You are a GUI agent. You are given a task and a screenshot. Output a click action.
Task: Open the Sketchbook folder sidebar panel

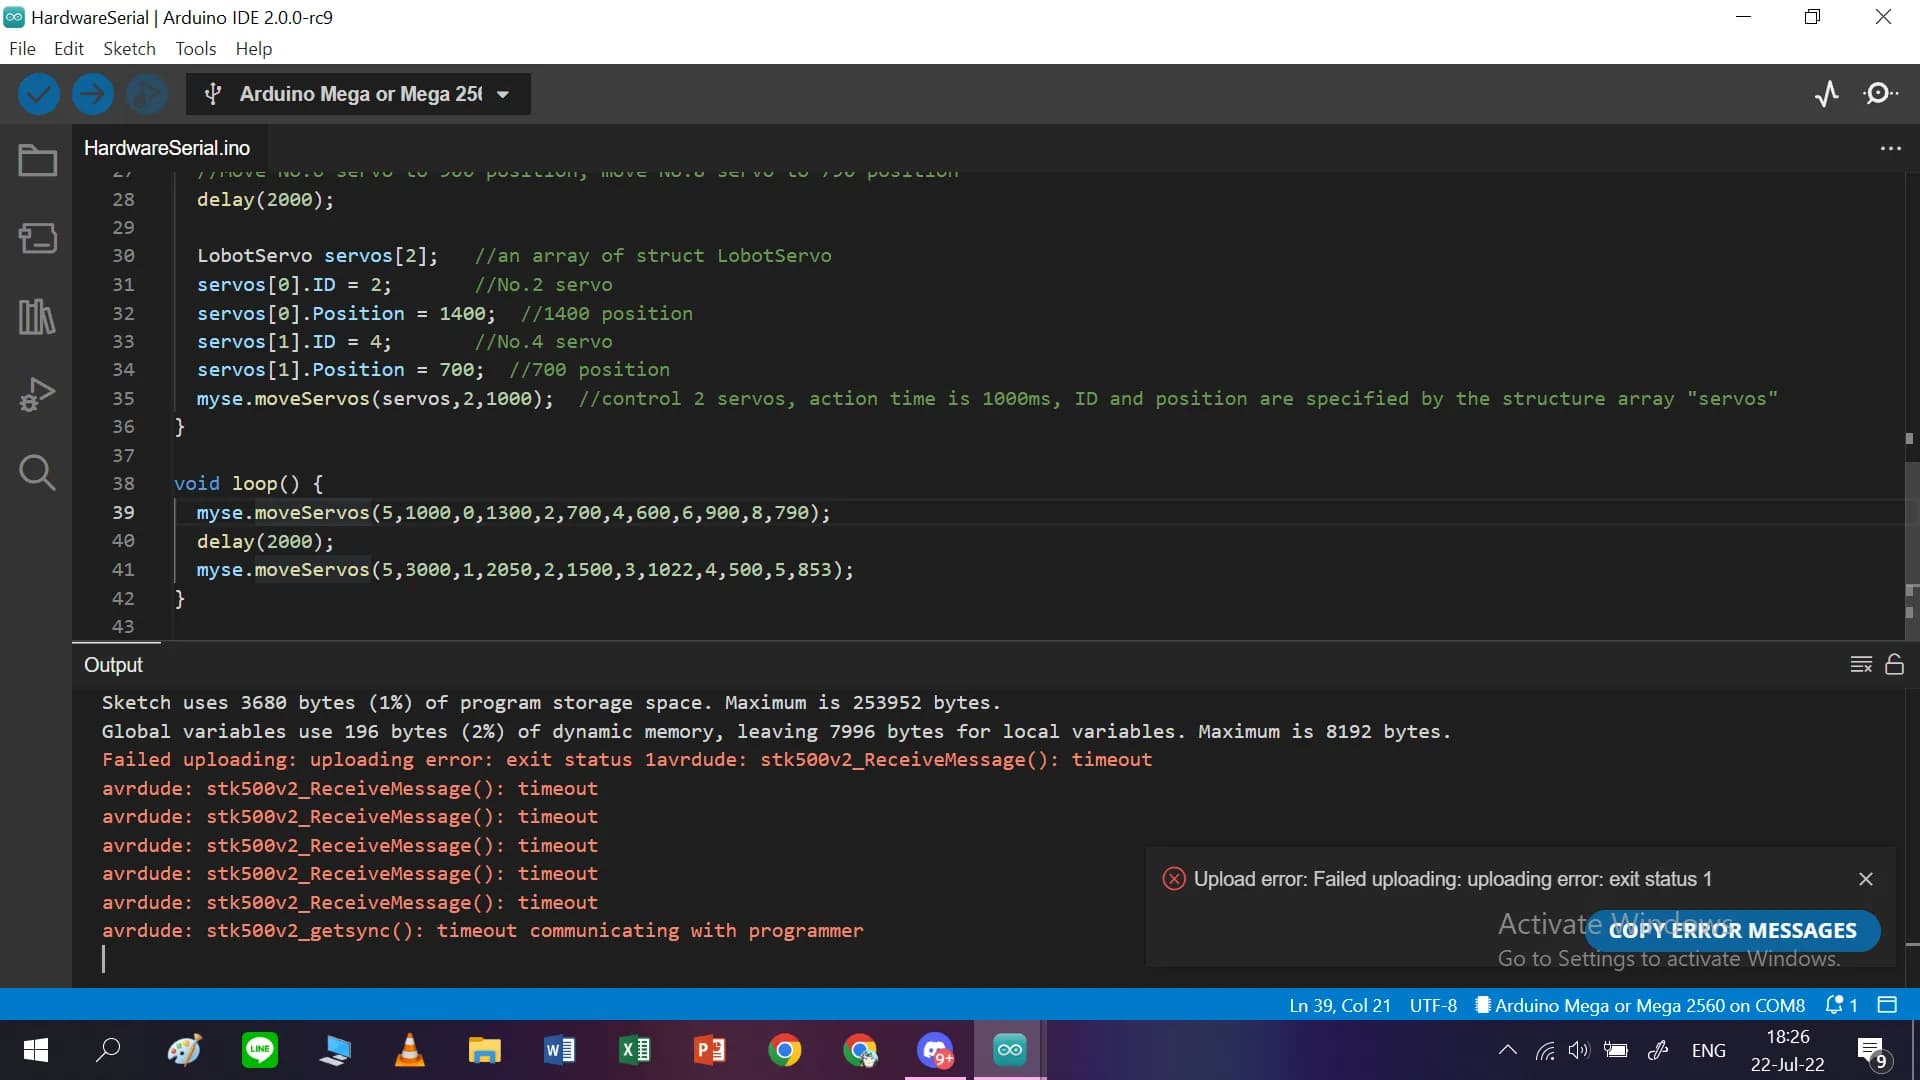[37, 160]
